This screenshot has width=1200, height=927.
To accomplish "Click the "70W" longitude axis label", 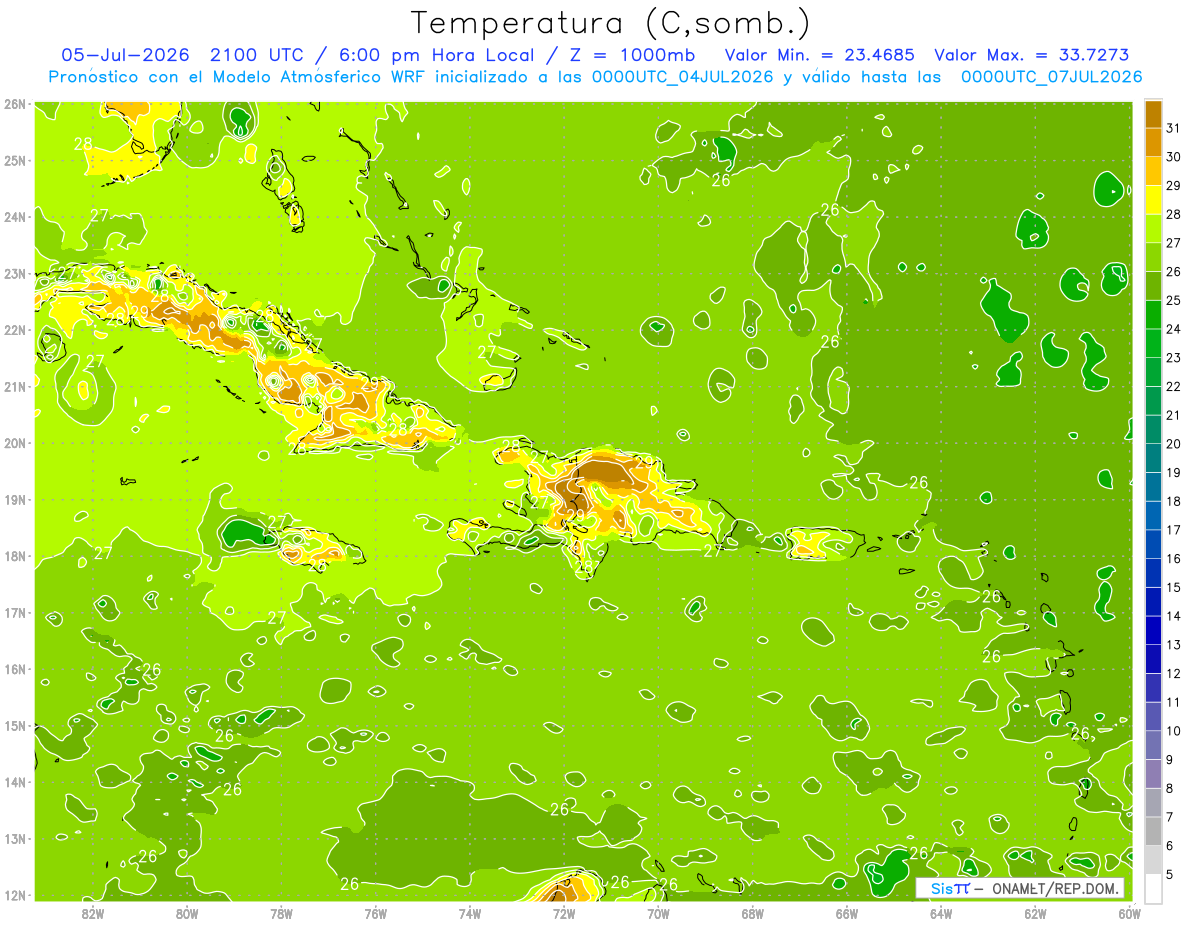I will point(658,913).
